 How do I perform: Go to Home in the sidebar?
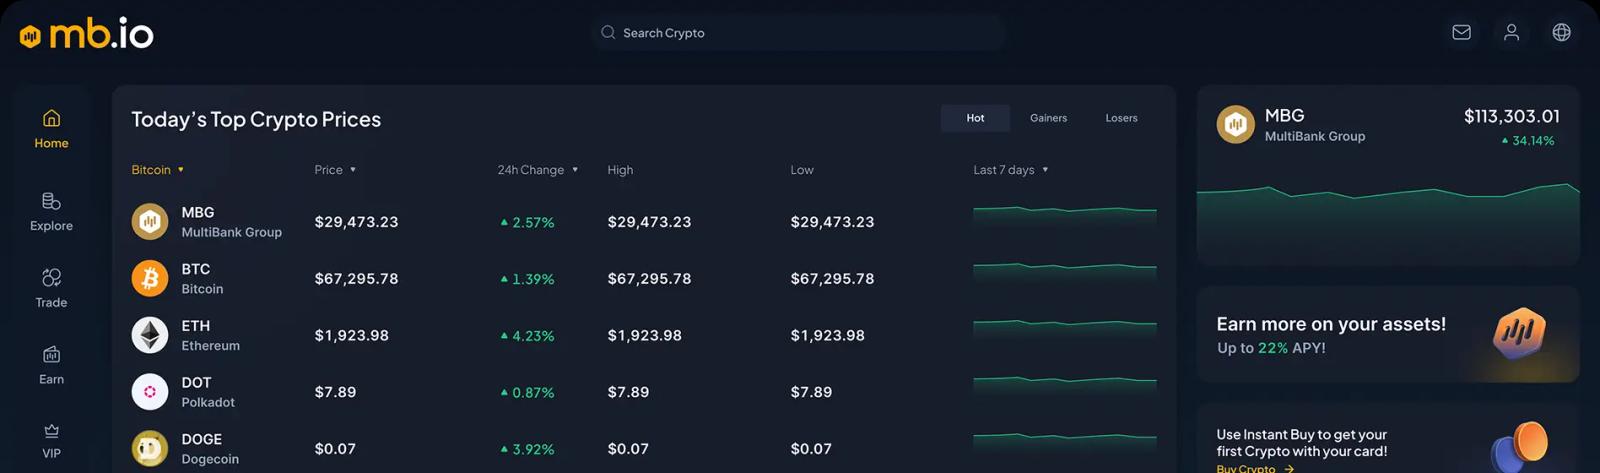[51, 129]
